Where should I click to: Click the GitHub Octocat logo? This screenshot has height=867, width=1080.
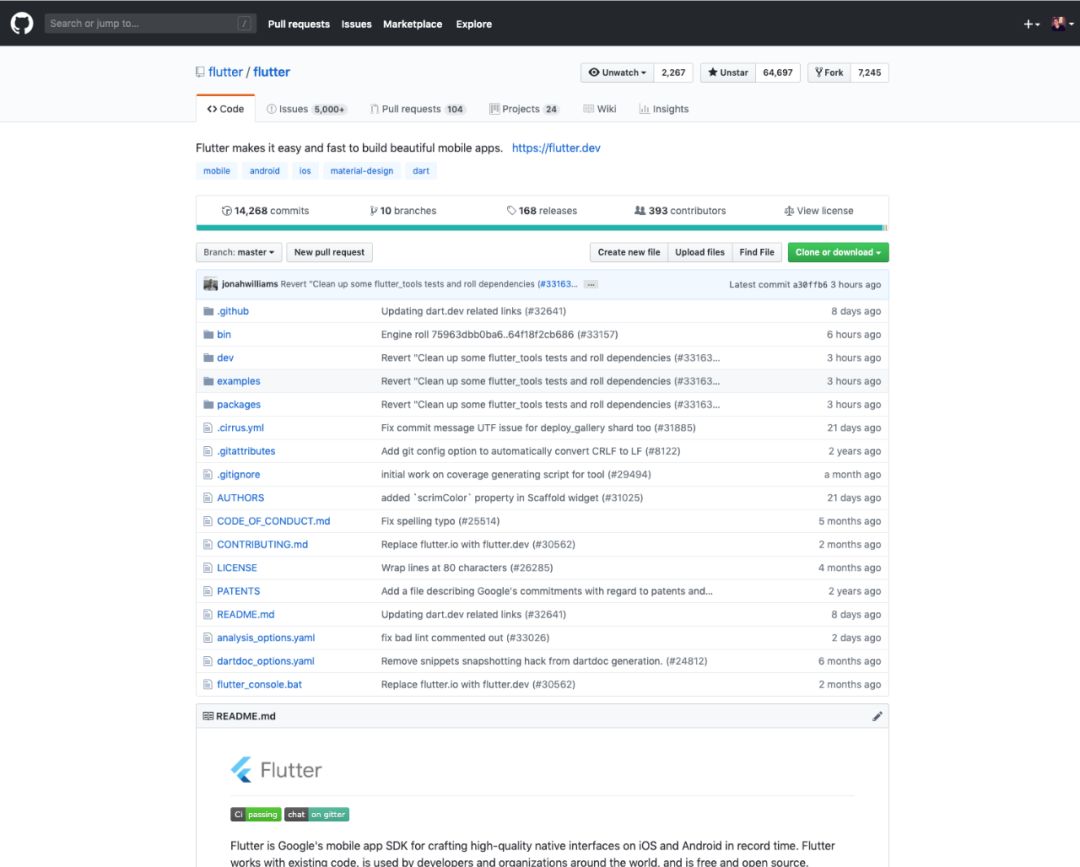pyautogui.click(x=22, y=23)
